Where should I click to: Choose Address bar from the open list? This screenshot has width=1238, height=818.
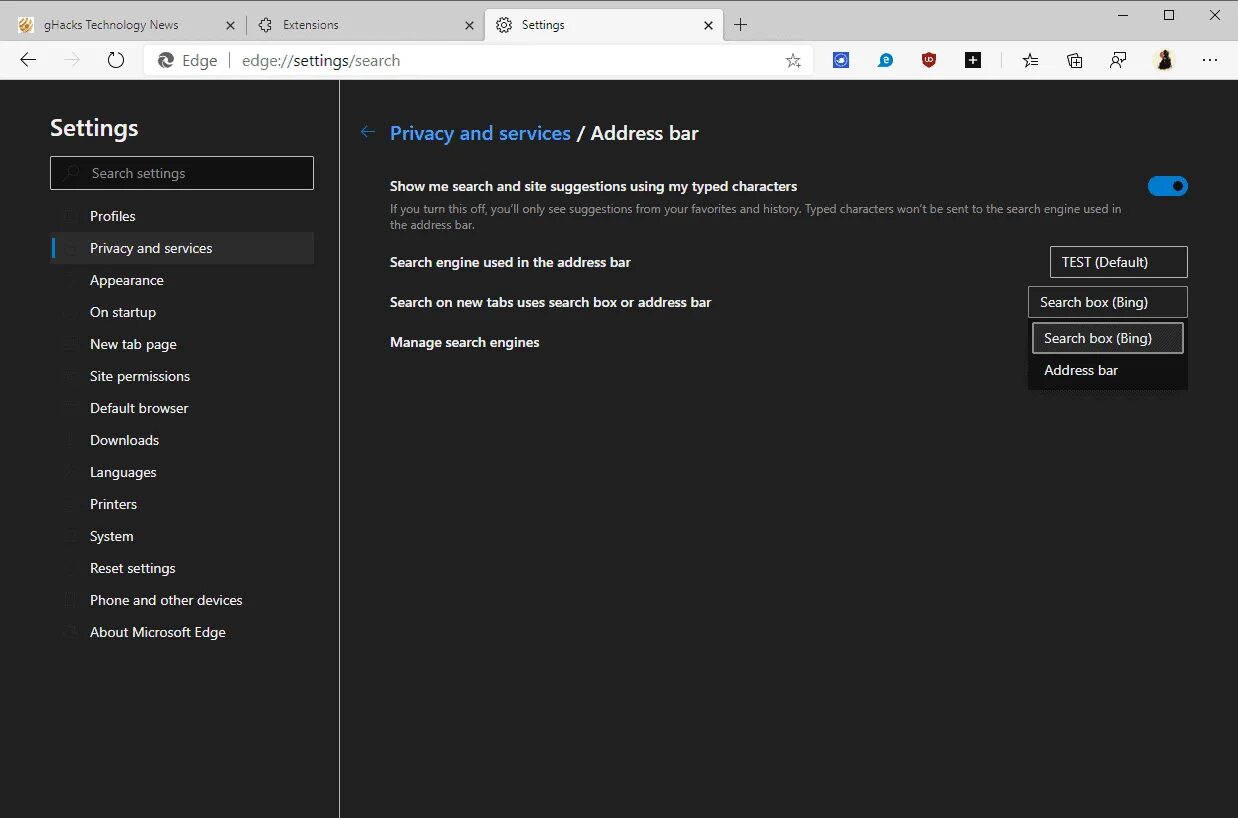pyautogui.click(x=1108, y=370)
